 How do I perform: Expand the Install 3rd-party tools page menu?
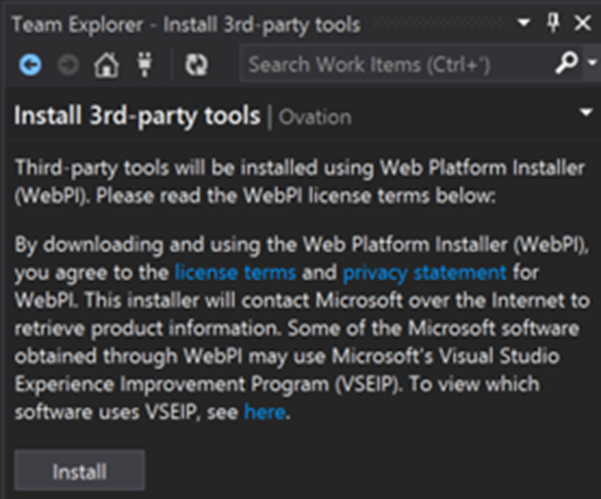click(x=586, y=112)
